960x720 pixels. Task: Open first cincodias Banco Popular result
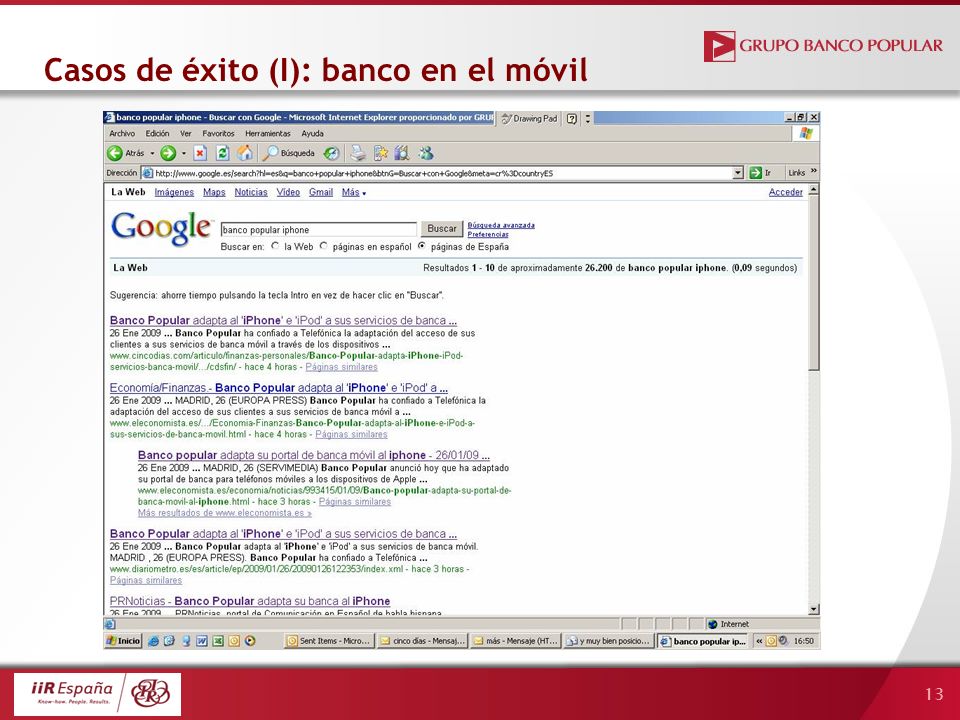(x=283, y=320)
